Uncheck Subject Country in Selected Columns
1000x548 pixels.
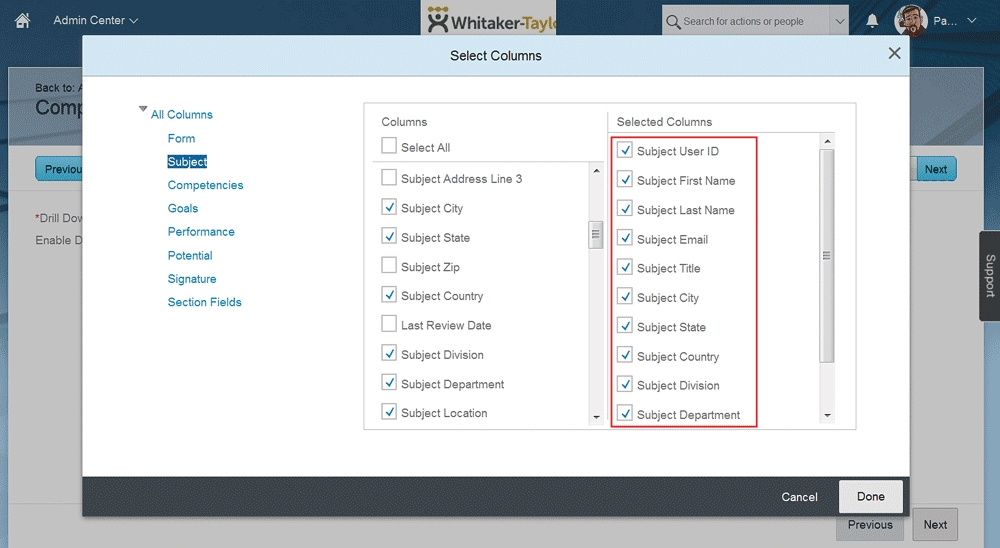[x=625, y=355]
